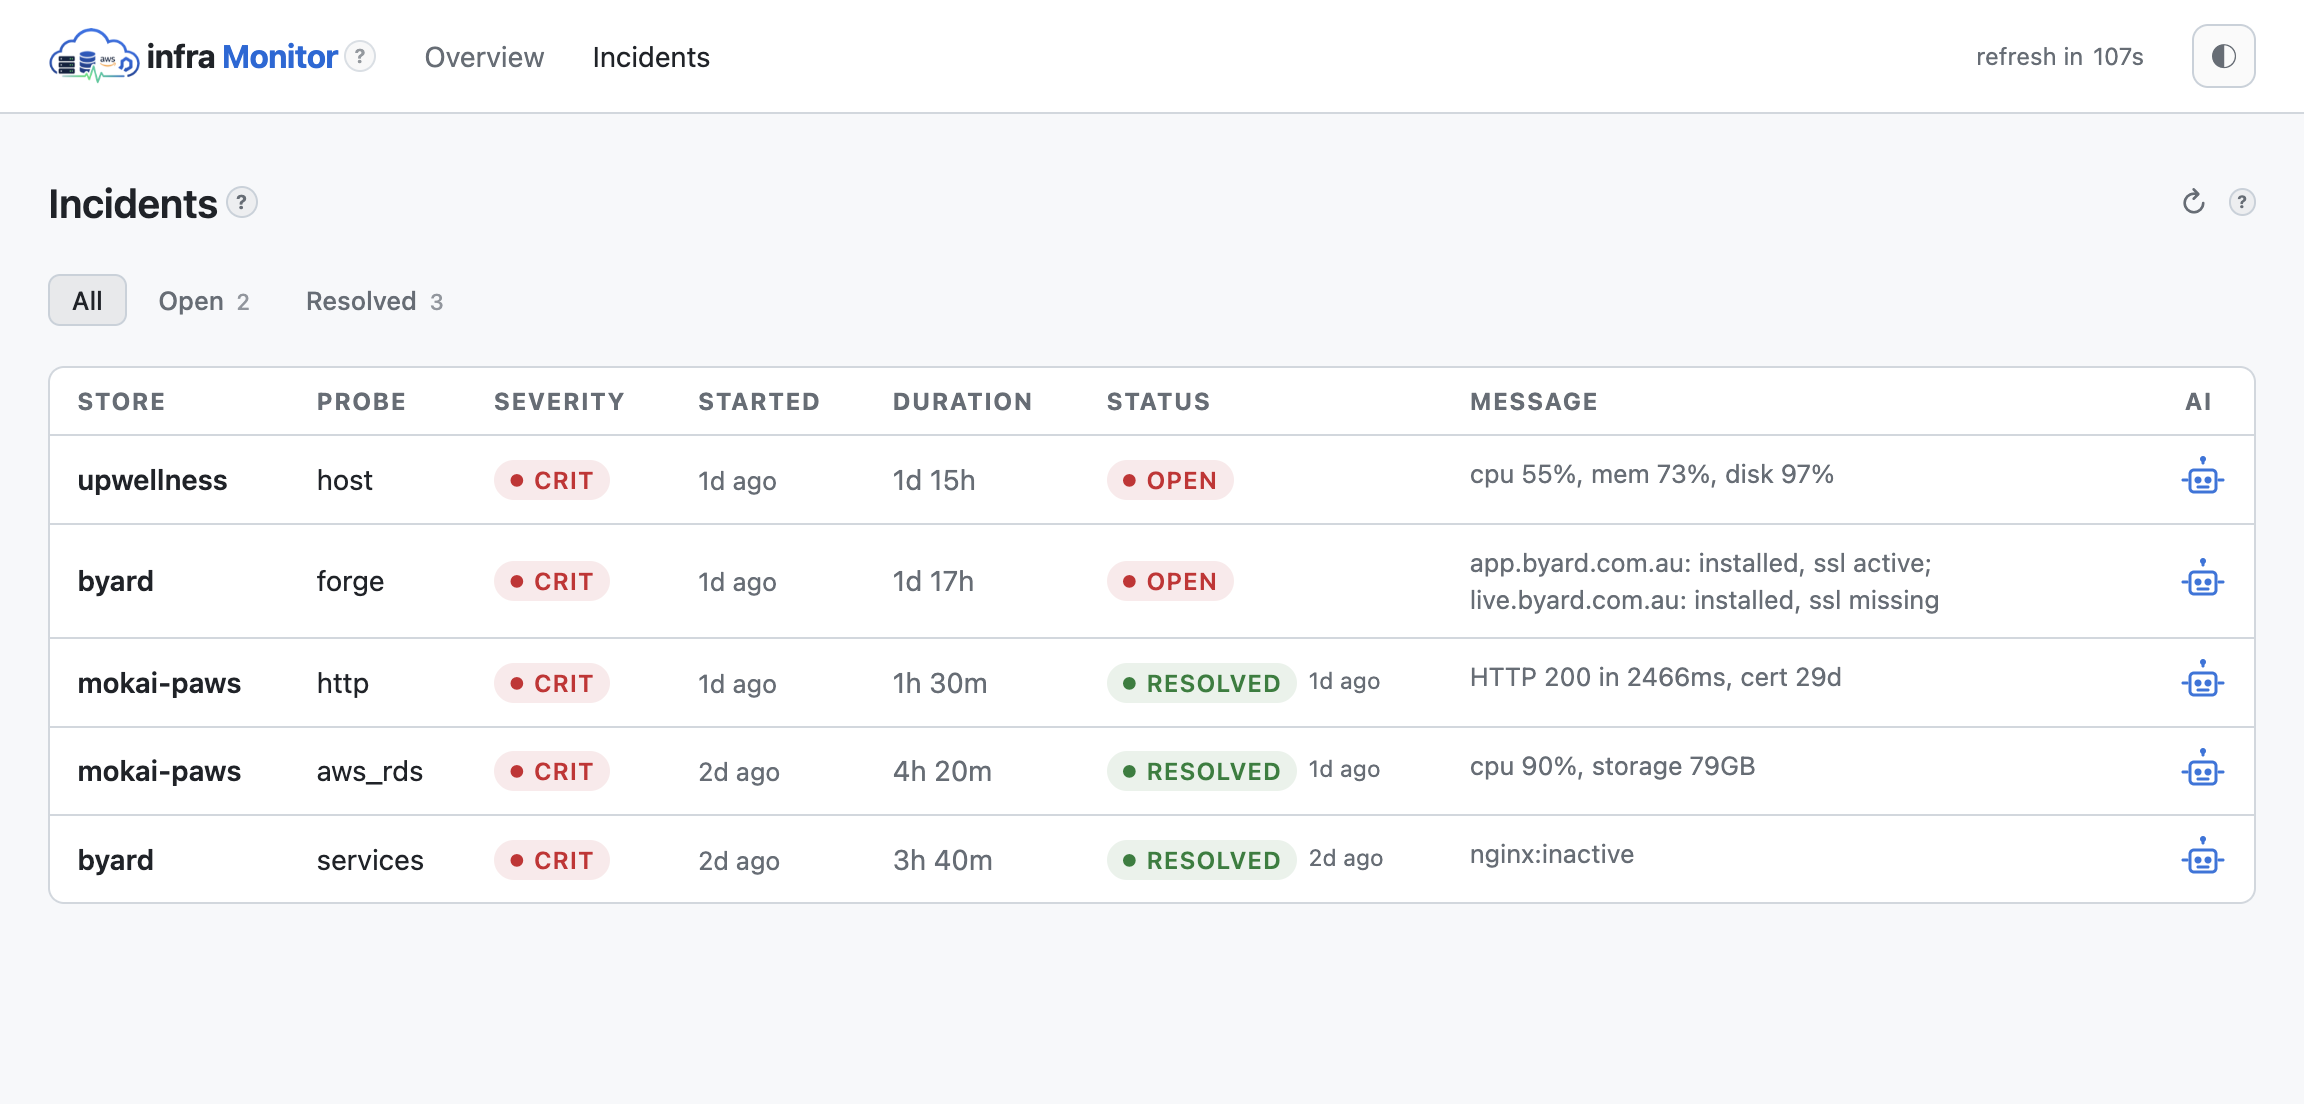
Task: Click the Duration column header
Action: tap(962, 402)
